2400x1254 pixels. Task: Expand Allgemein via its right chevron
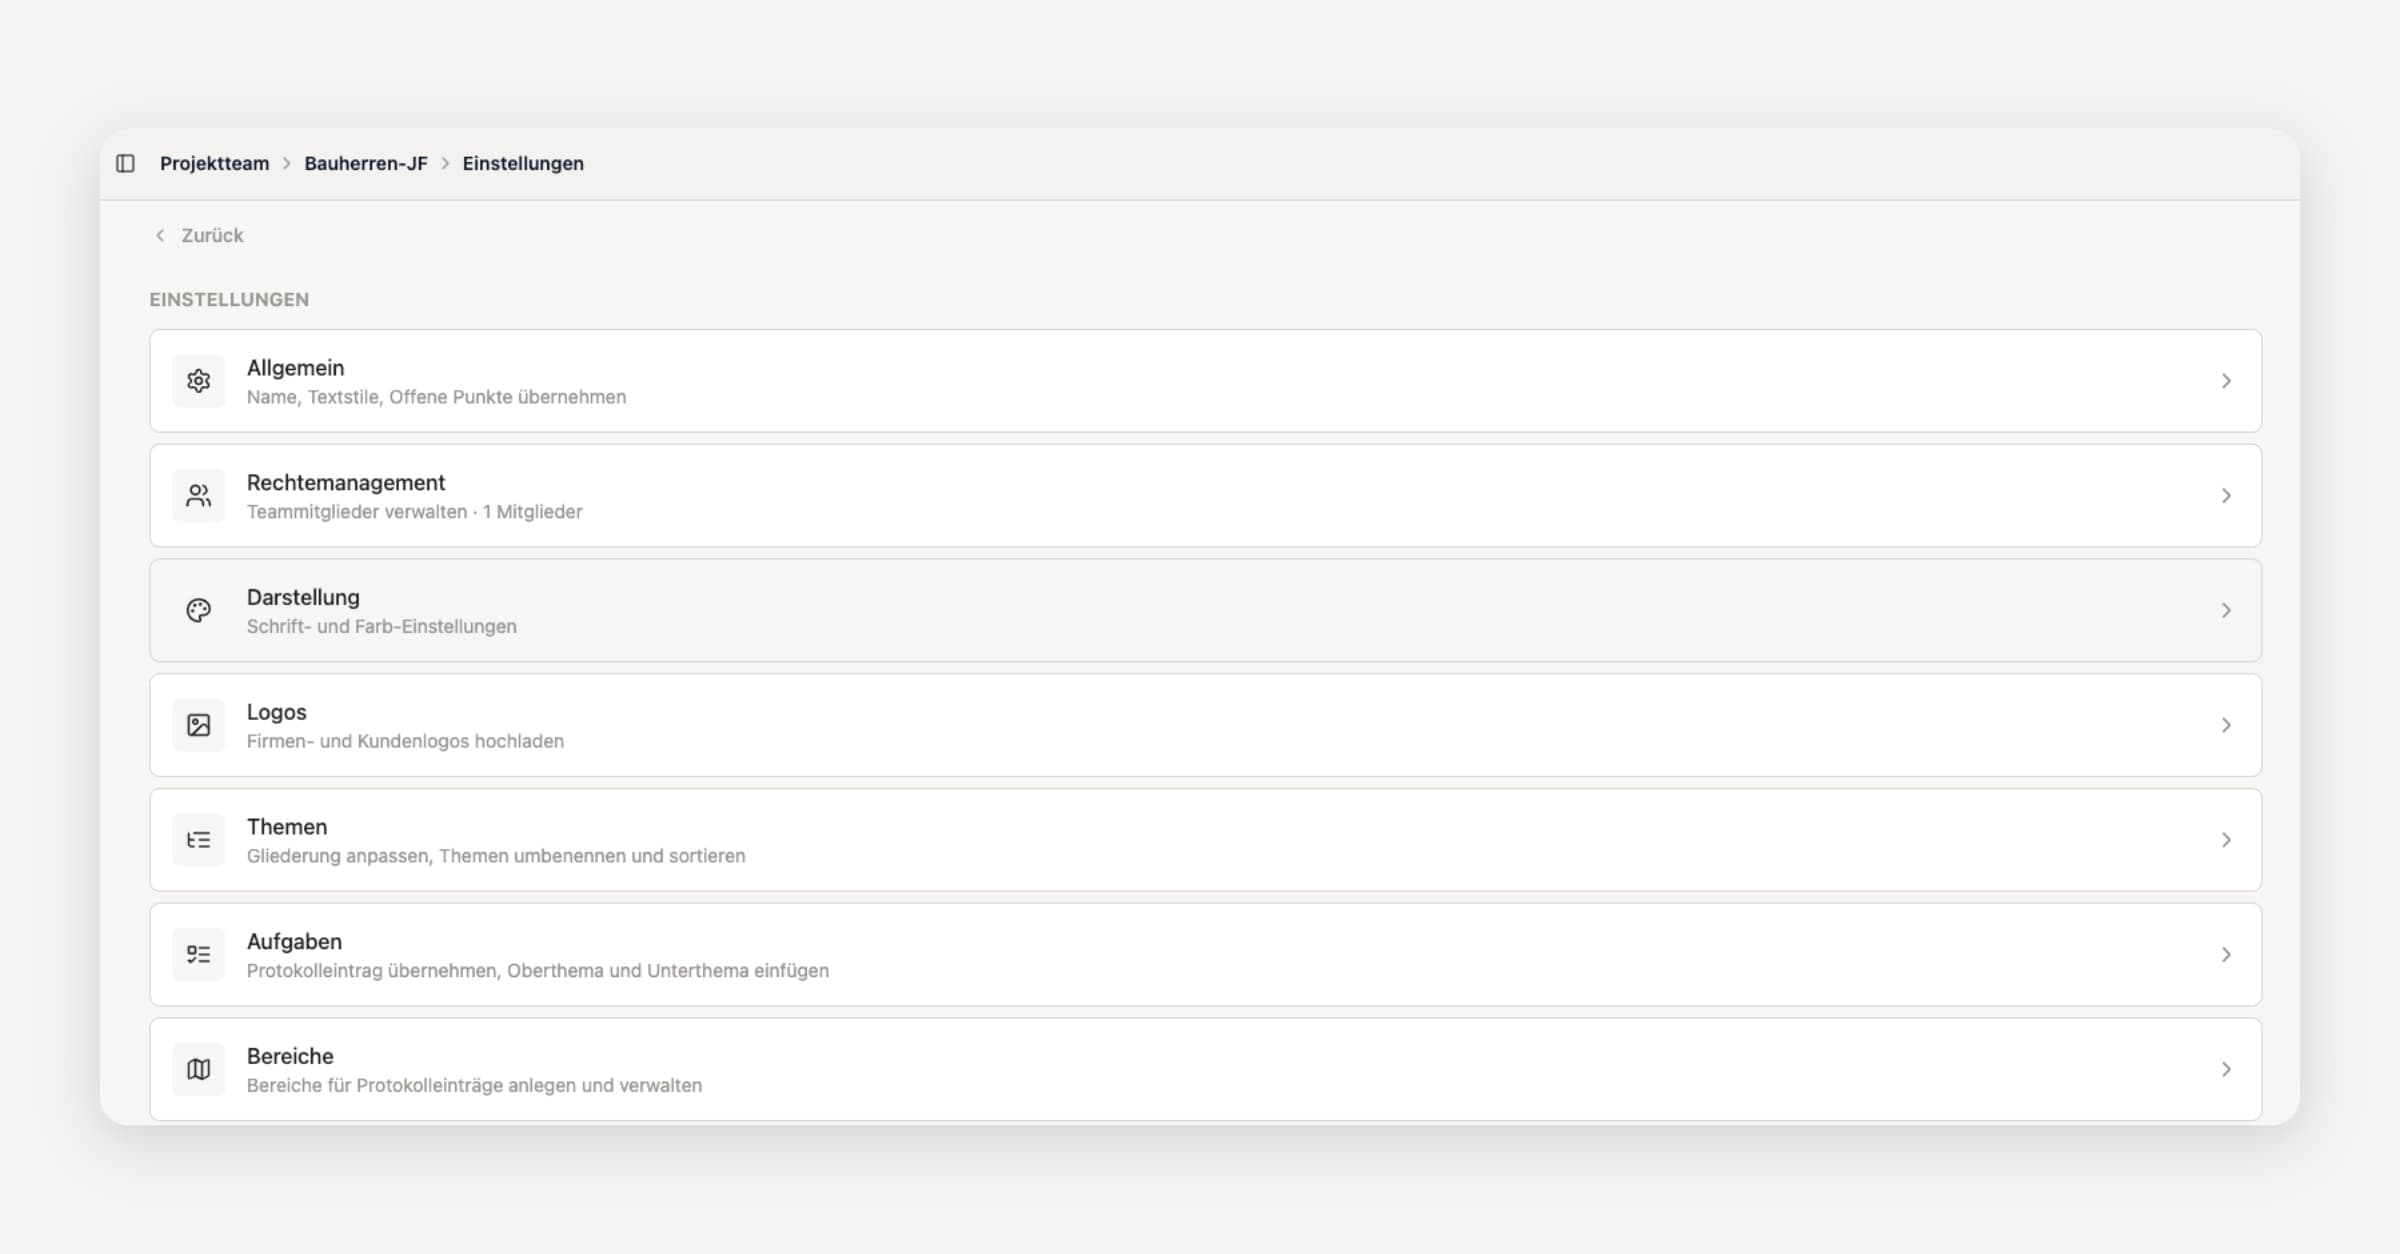click(2226, 381)
